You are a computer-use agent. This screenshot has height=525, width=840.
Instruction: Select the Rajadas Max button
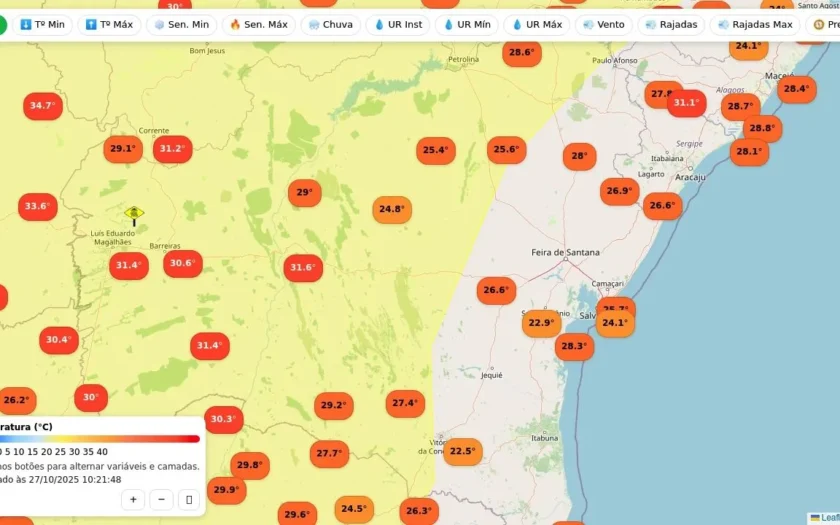coord(755,25)
